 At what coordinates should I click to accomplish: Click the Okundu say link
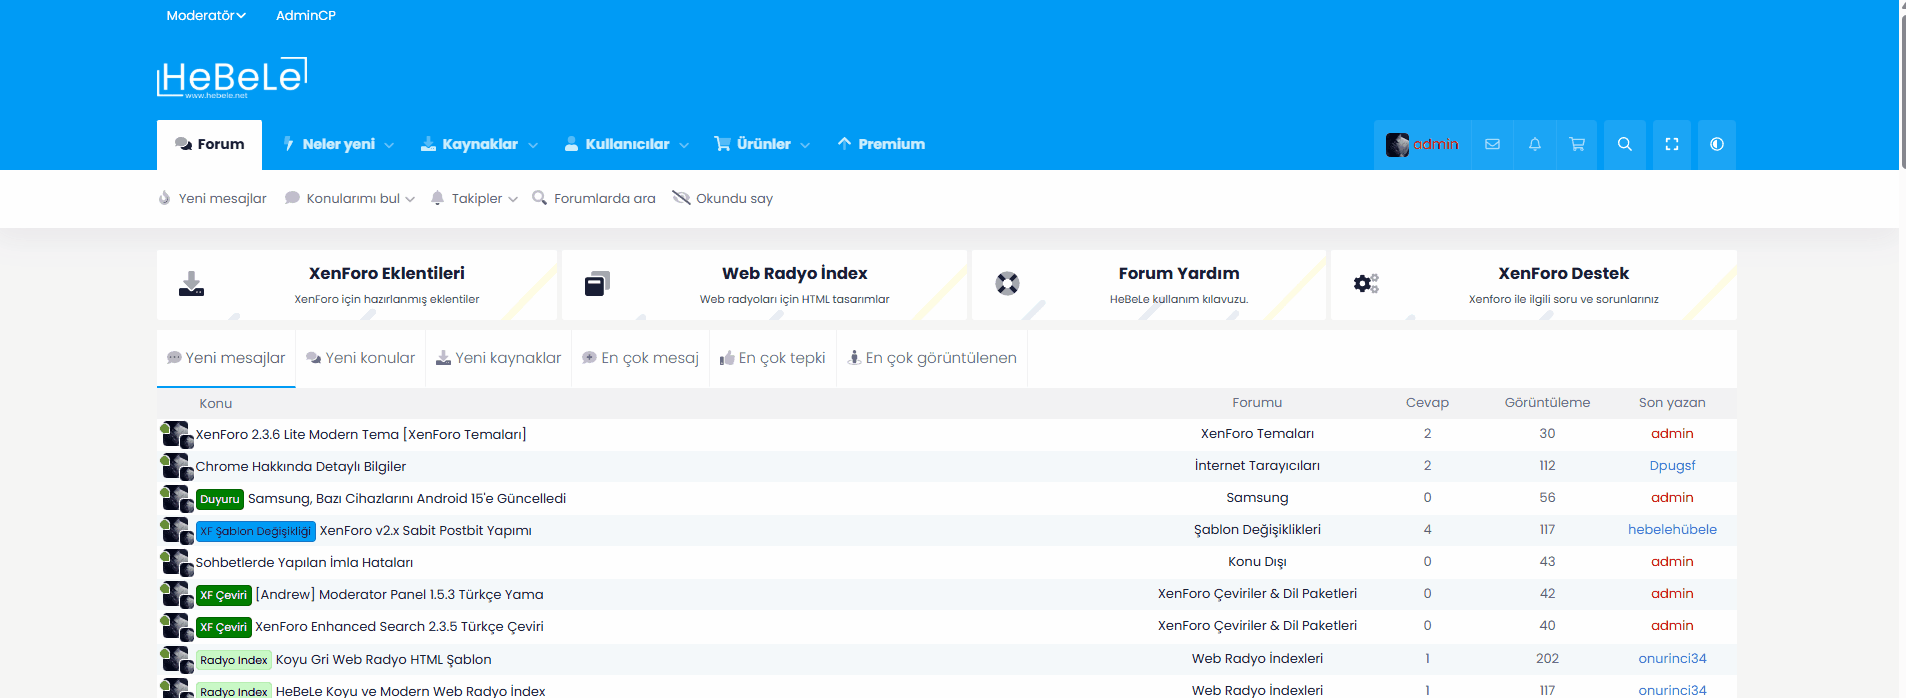click(x=735, y=199)
